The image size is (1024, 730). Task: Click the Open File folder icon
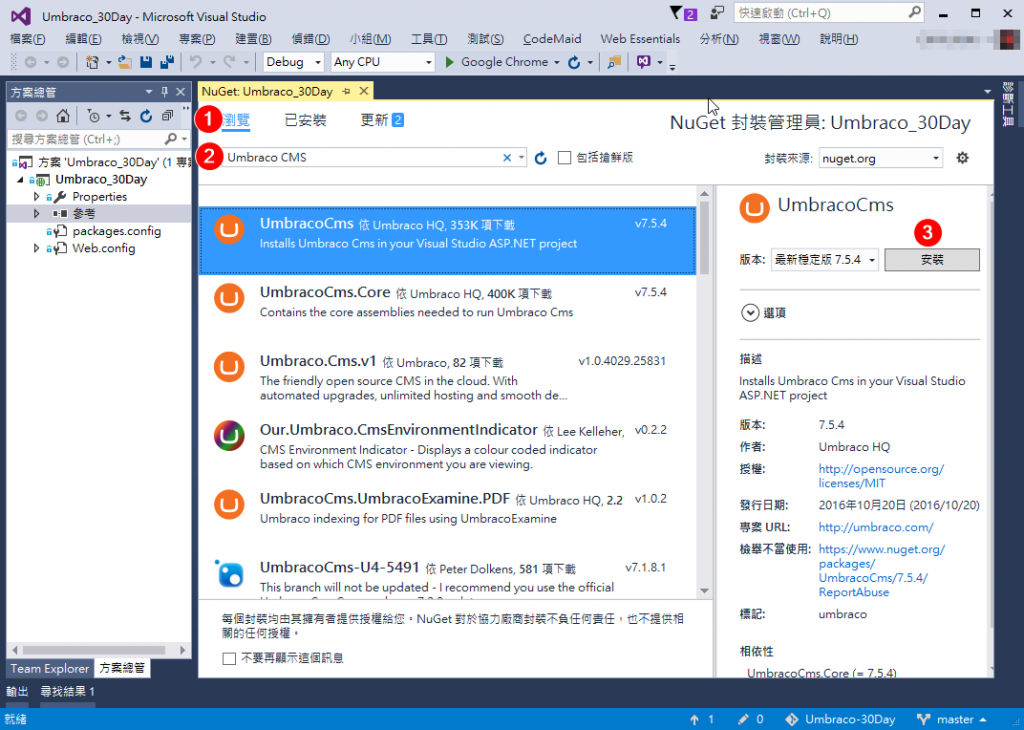124,62
